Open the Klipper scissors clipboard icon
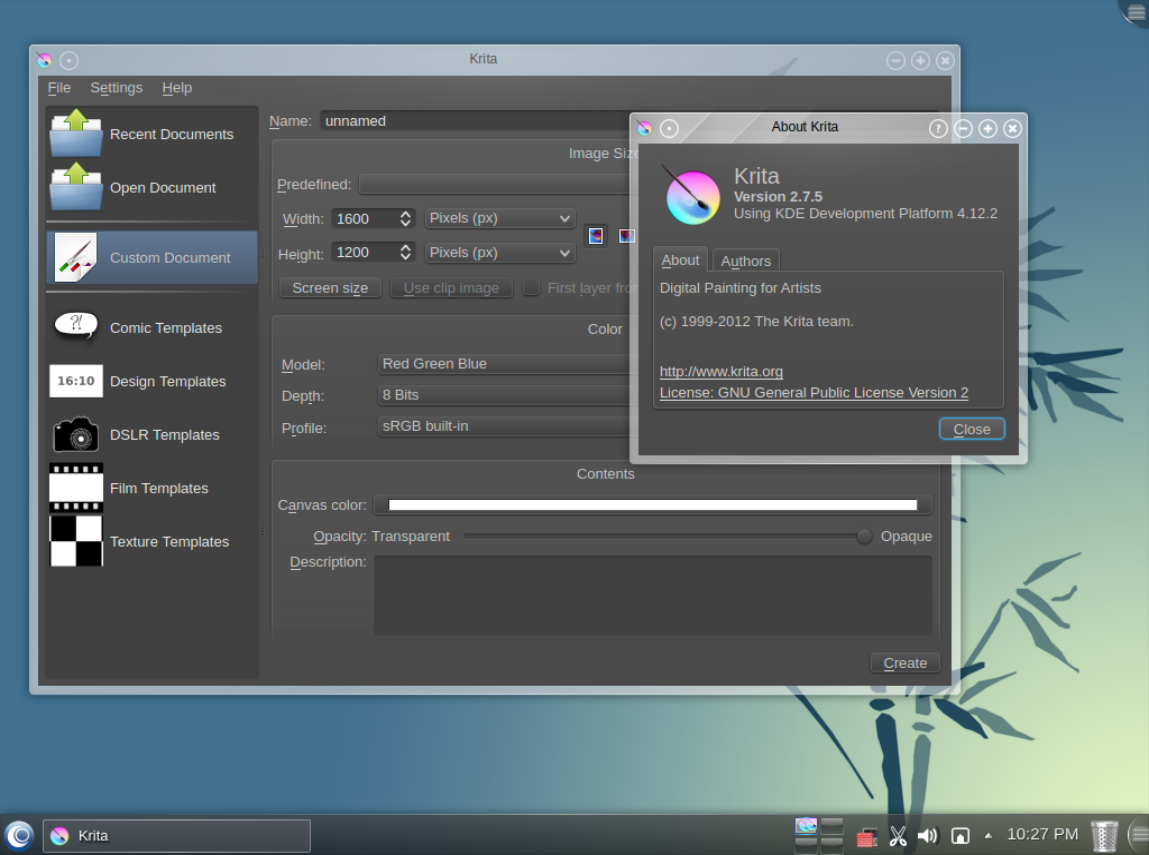The image size is (1149, 855). point(898,835)
